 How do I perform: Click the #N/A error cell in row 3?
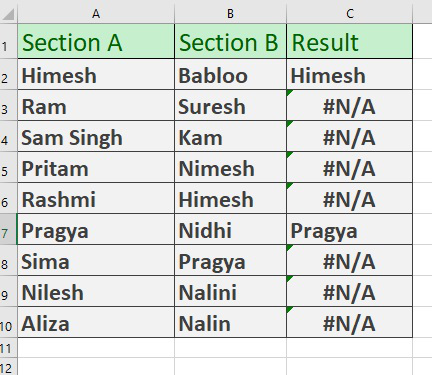(349, 105)
